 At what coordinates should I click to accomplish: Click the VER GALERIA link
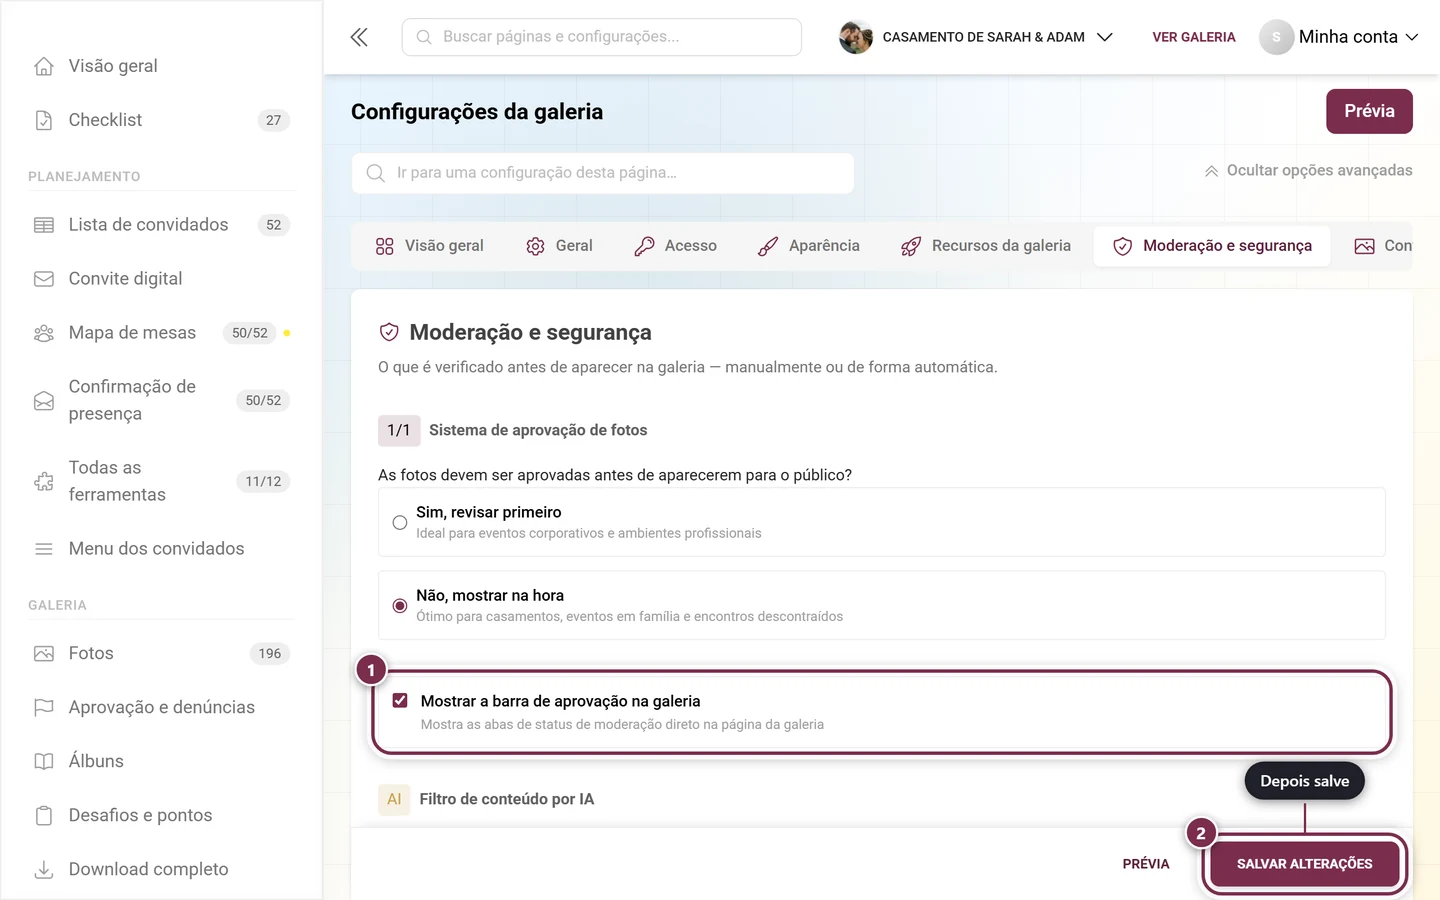click(x=1194, y=37)
